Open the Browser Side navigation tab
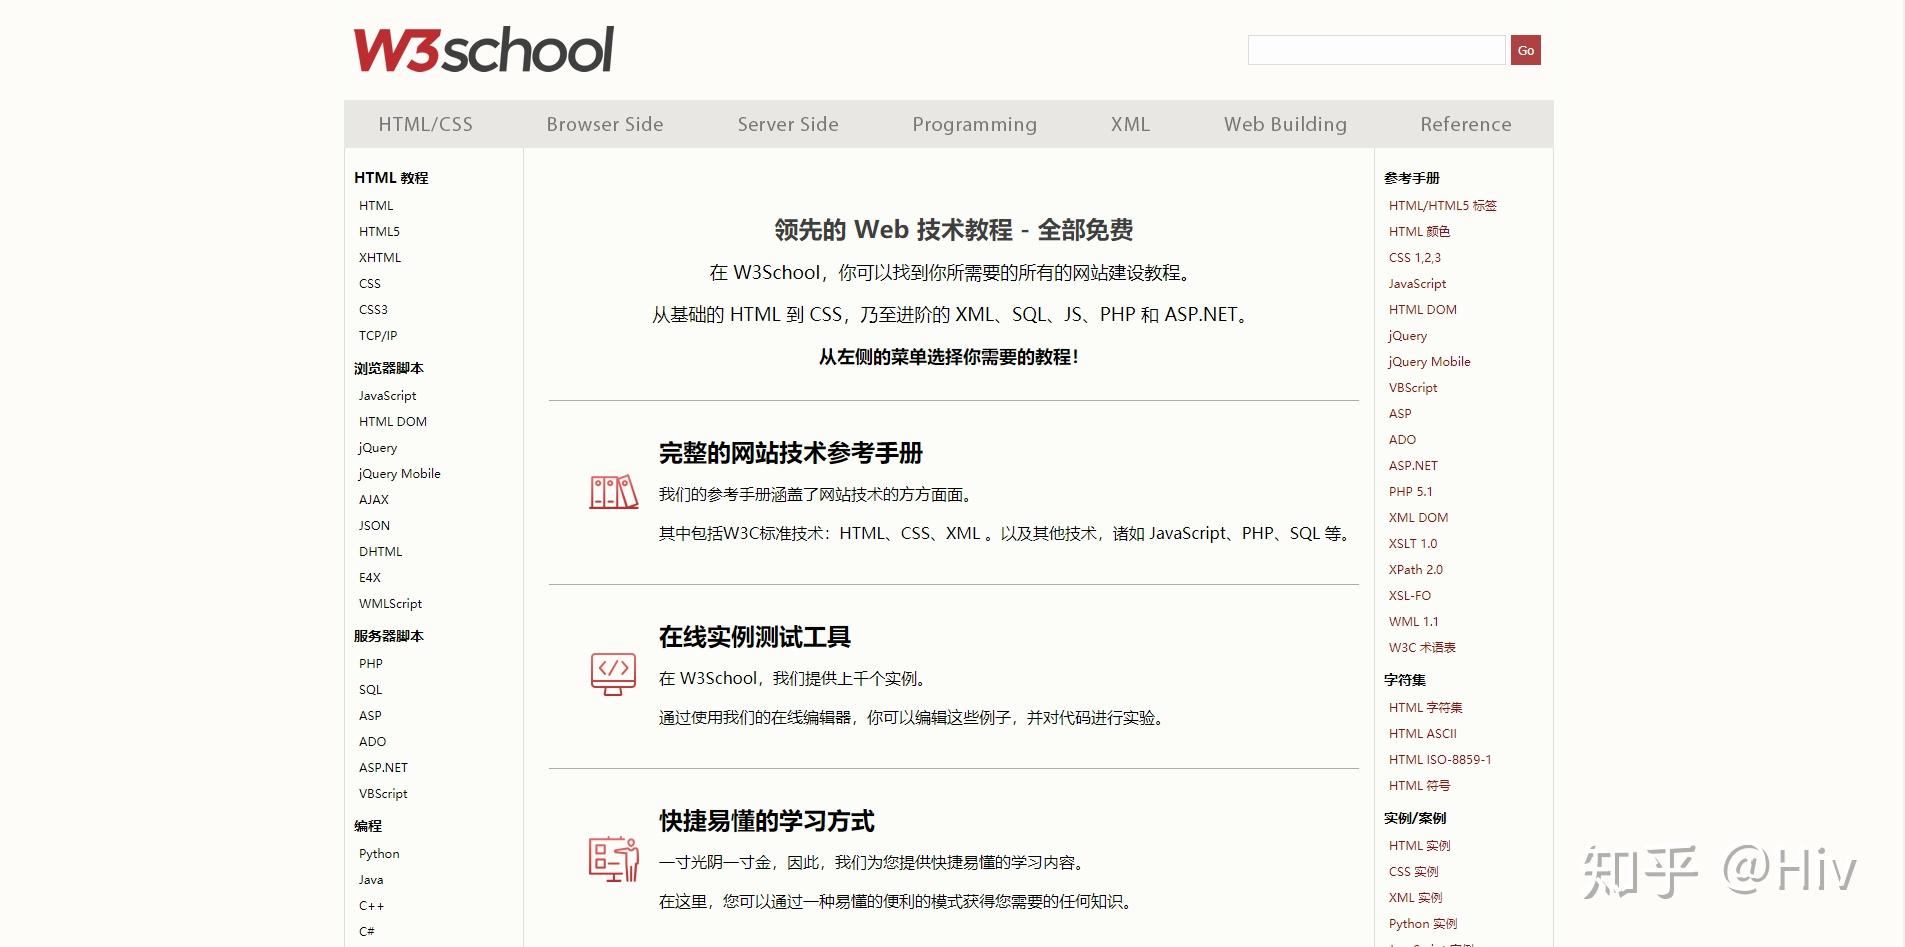The width and height of the screenshot is (1905, 947). point(605,124)
